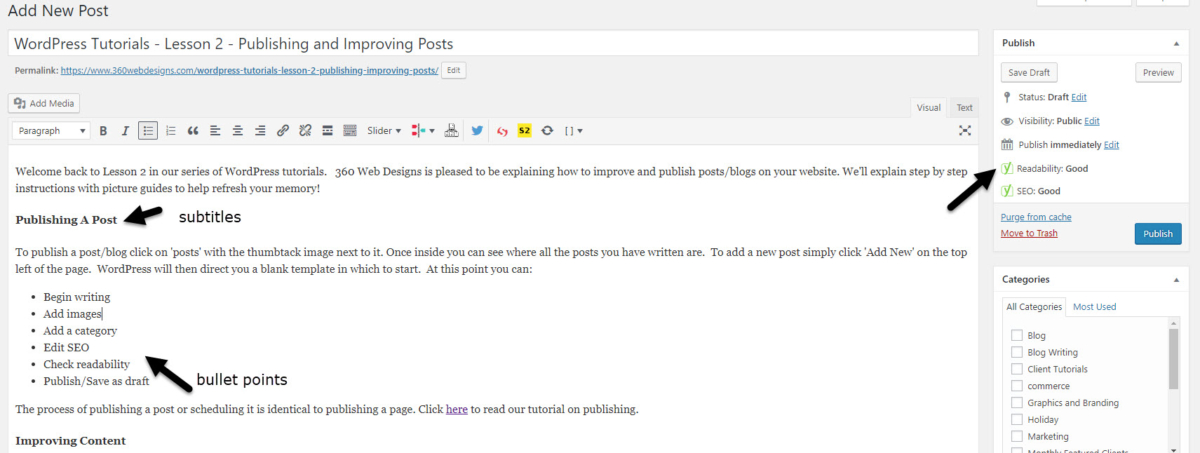Check the commerce category
The height and width of the screenshot is (453, 1200).
(1017, 386)
